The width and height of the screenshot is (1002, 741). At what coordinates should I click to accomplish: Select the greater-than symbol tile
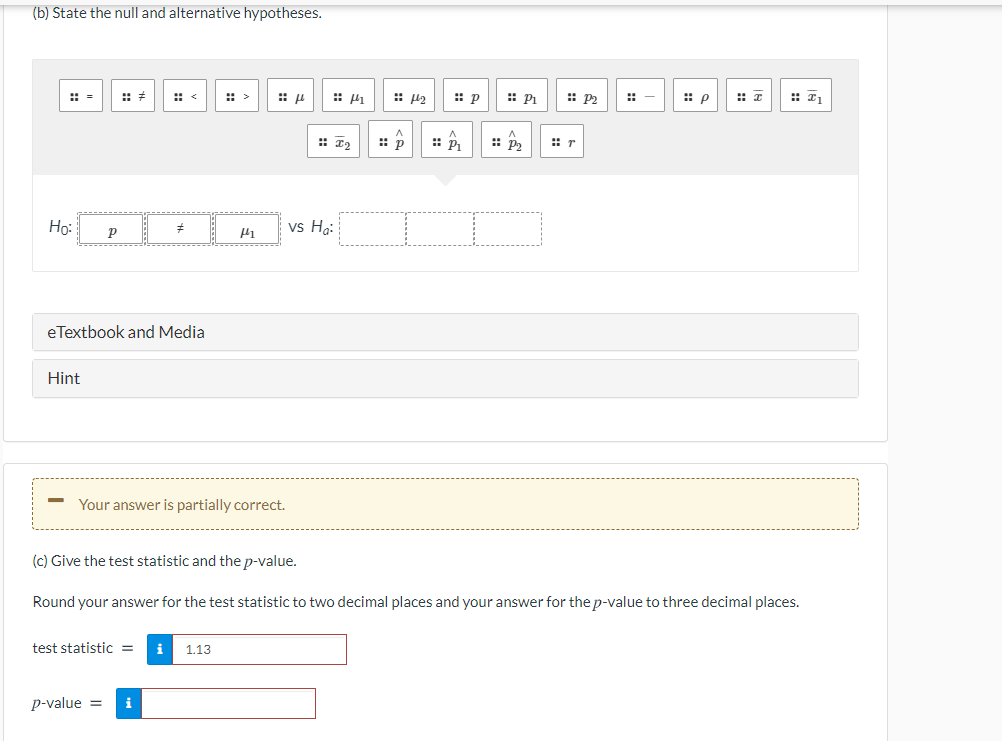coord(237,95)
